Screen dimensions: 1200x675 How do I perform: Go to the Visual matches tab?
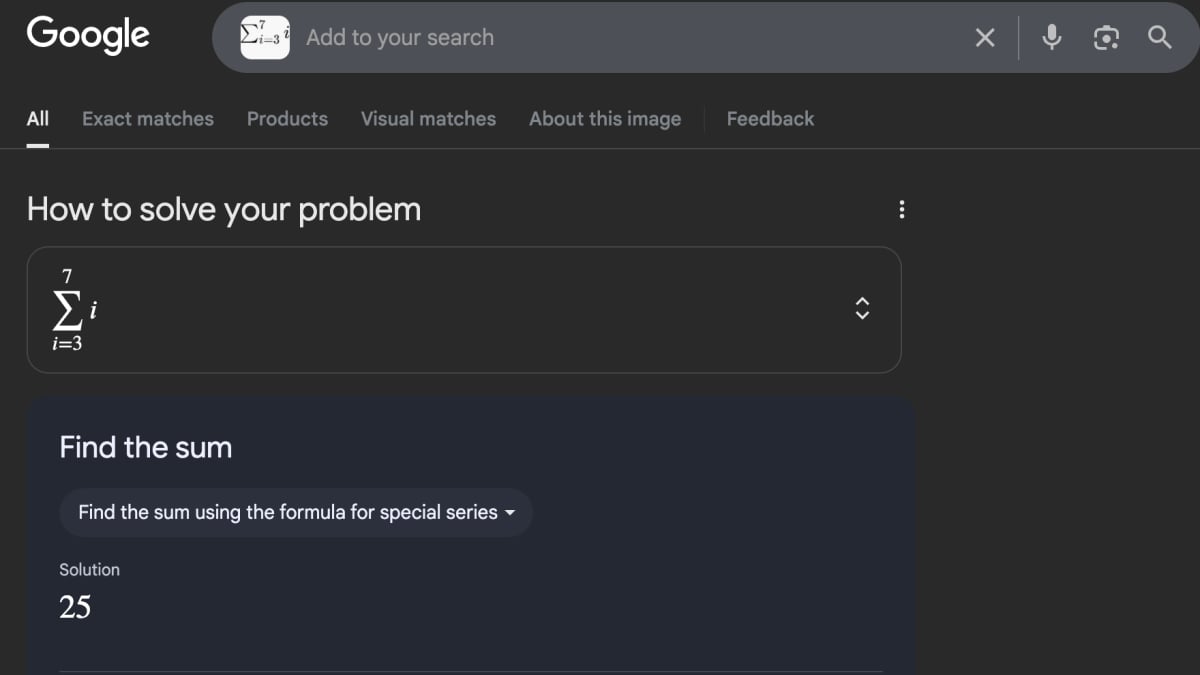point(428,119)
